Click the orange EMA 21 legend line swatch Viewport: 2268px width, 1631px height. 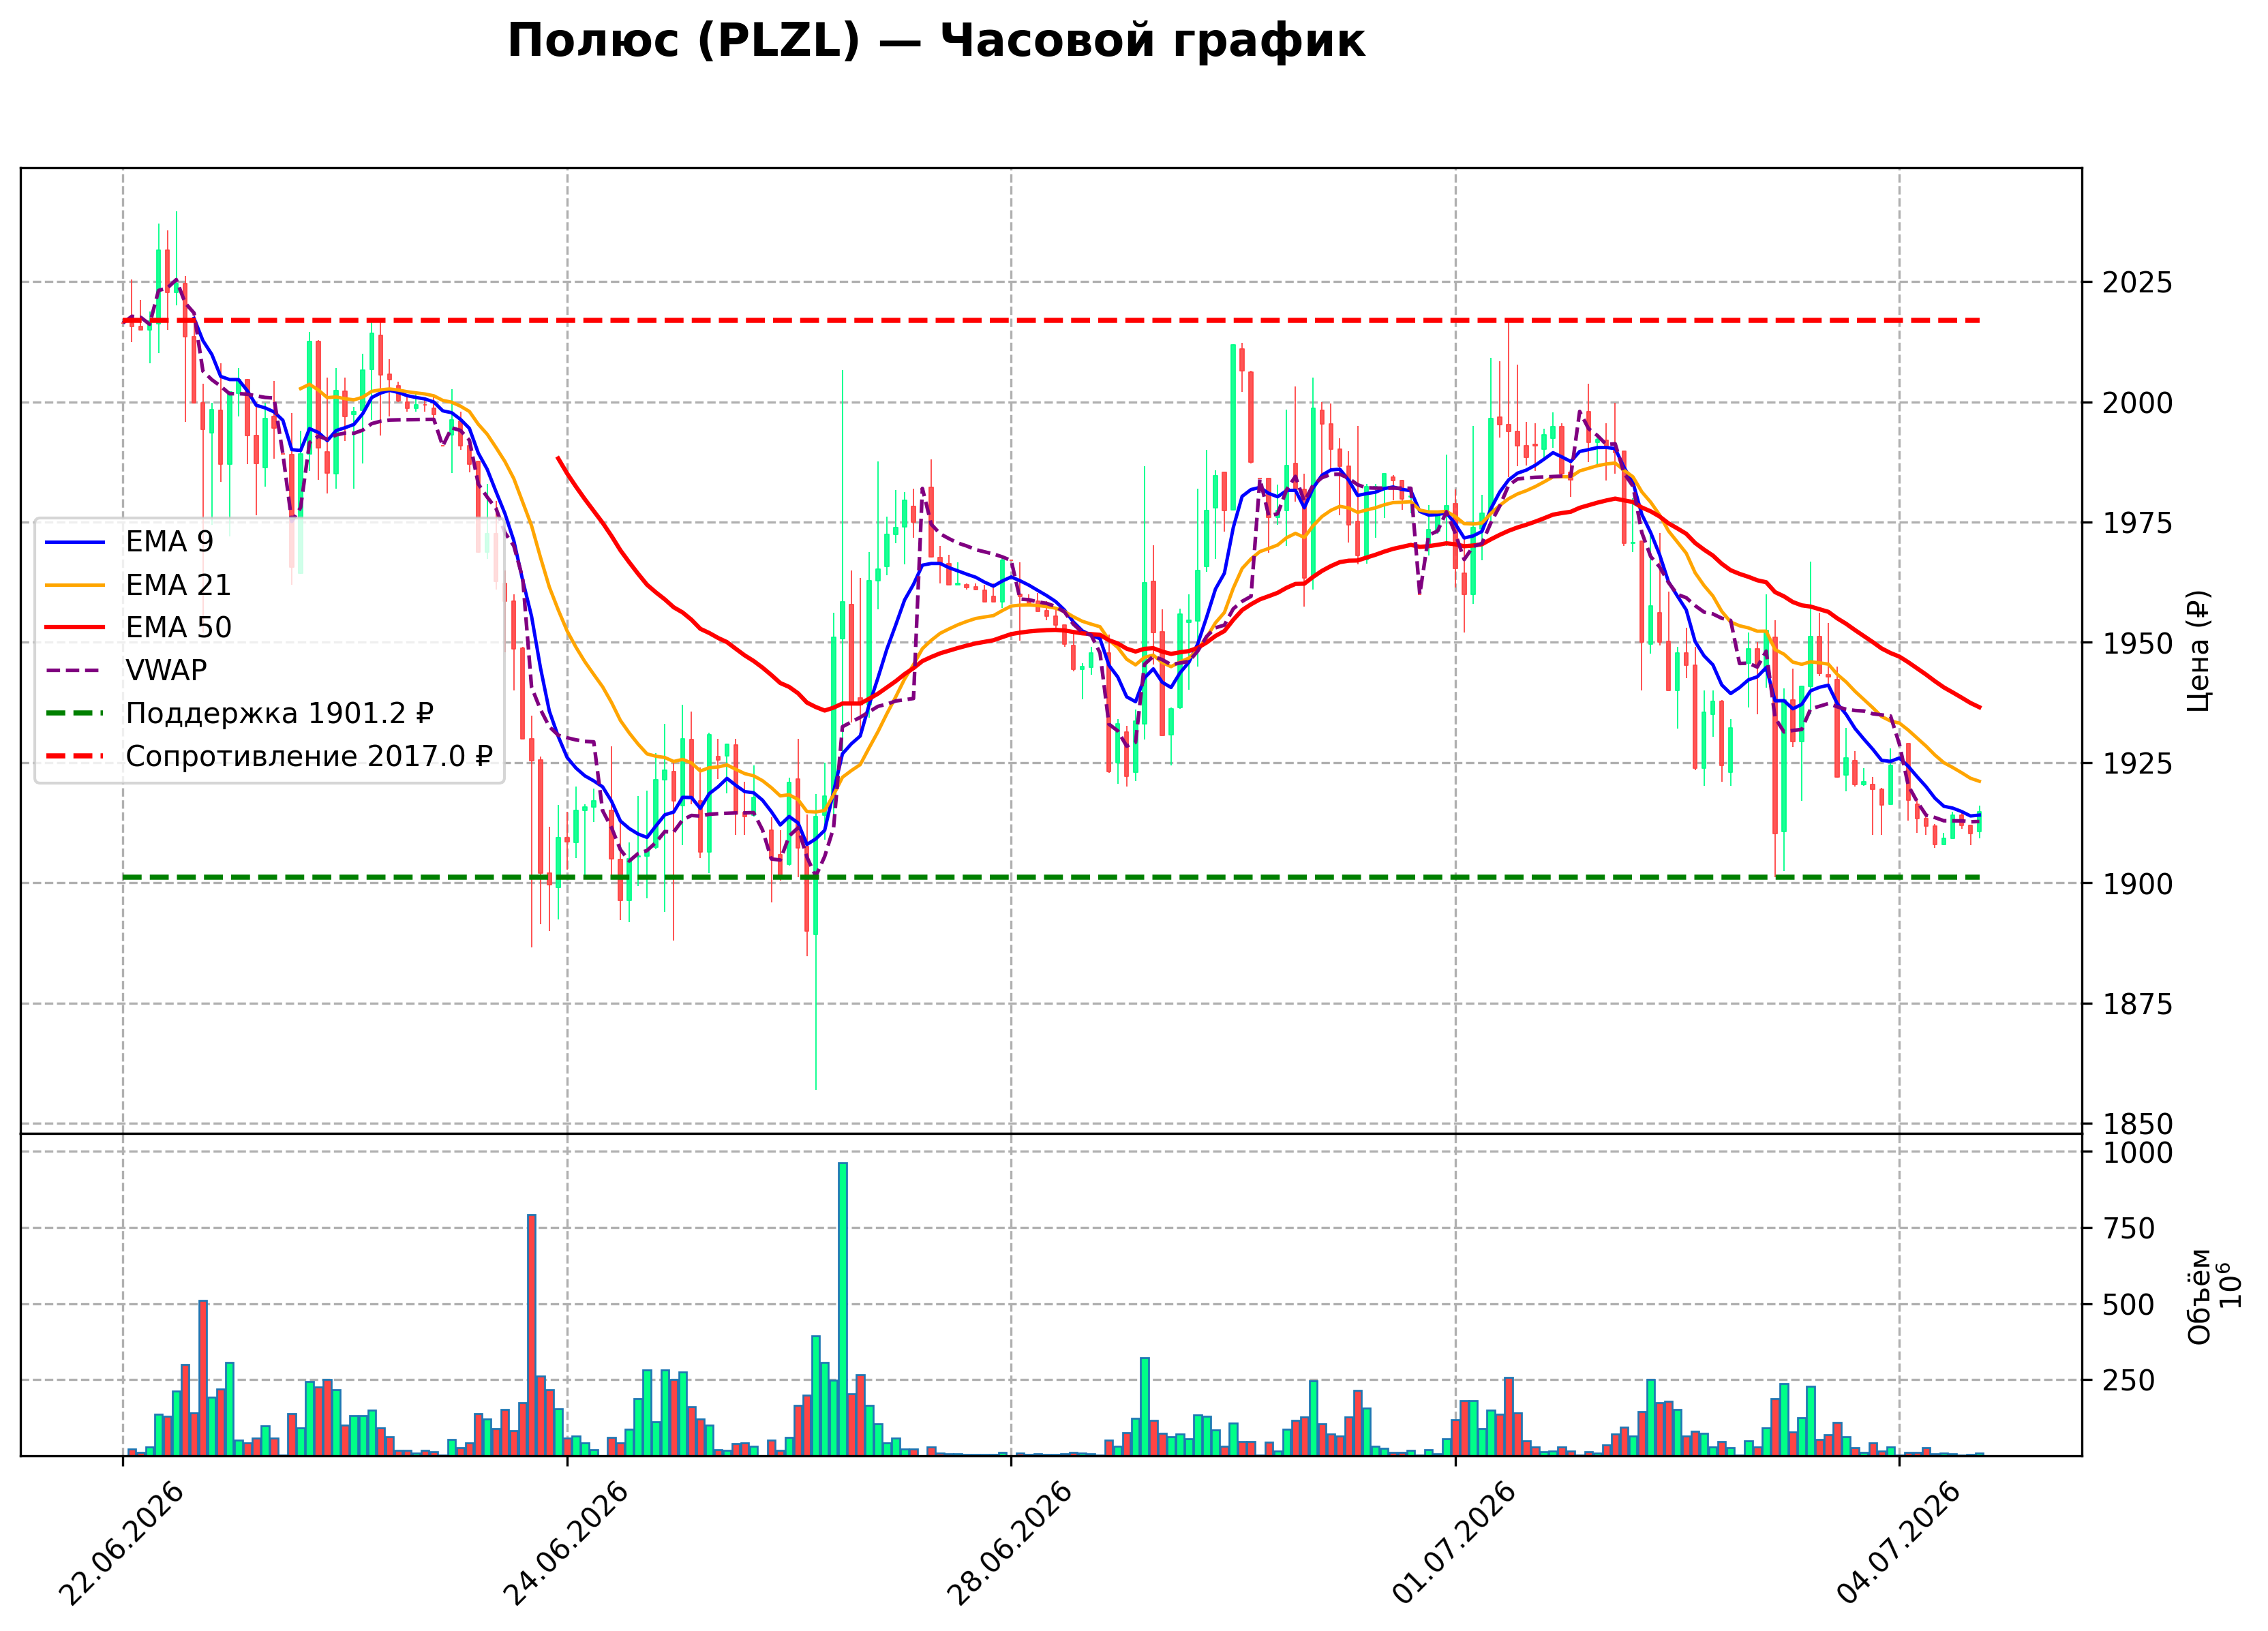75,585
